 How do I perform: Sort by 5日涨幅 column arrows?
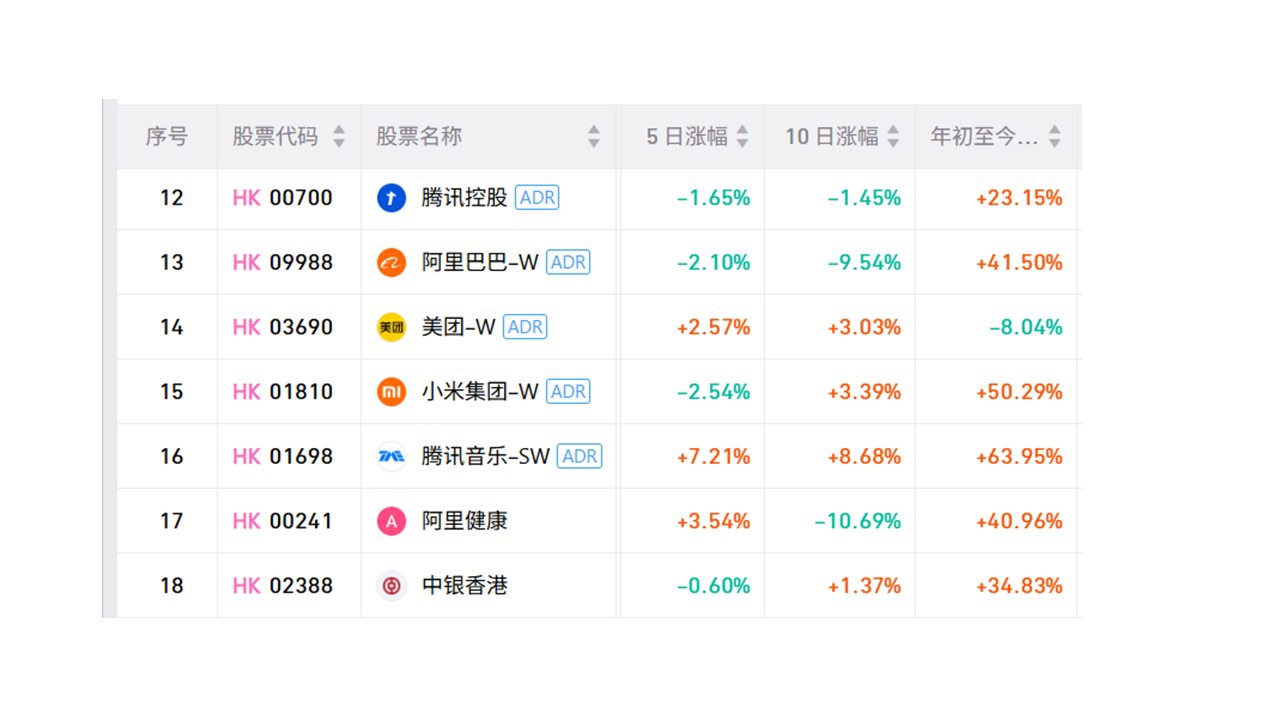click(x=742, y=137)
